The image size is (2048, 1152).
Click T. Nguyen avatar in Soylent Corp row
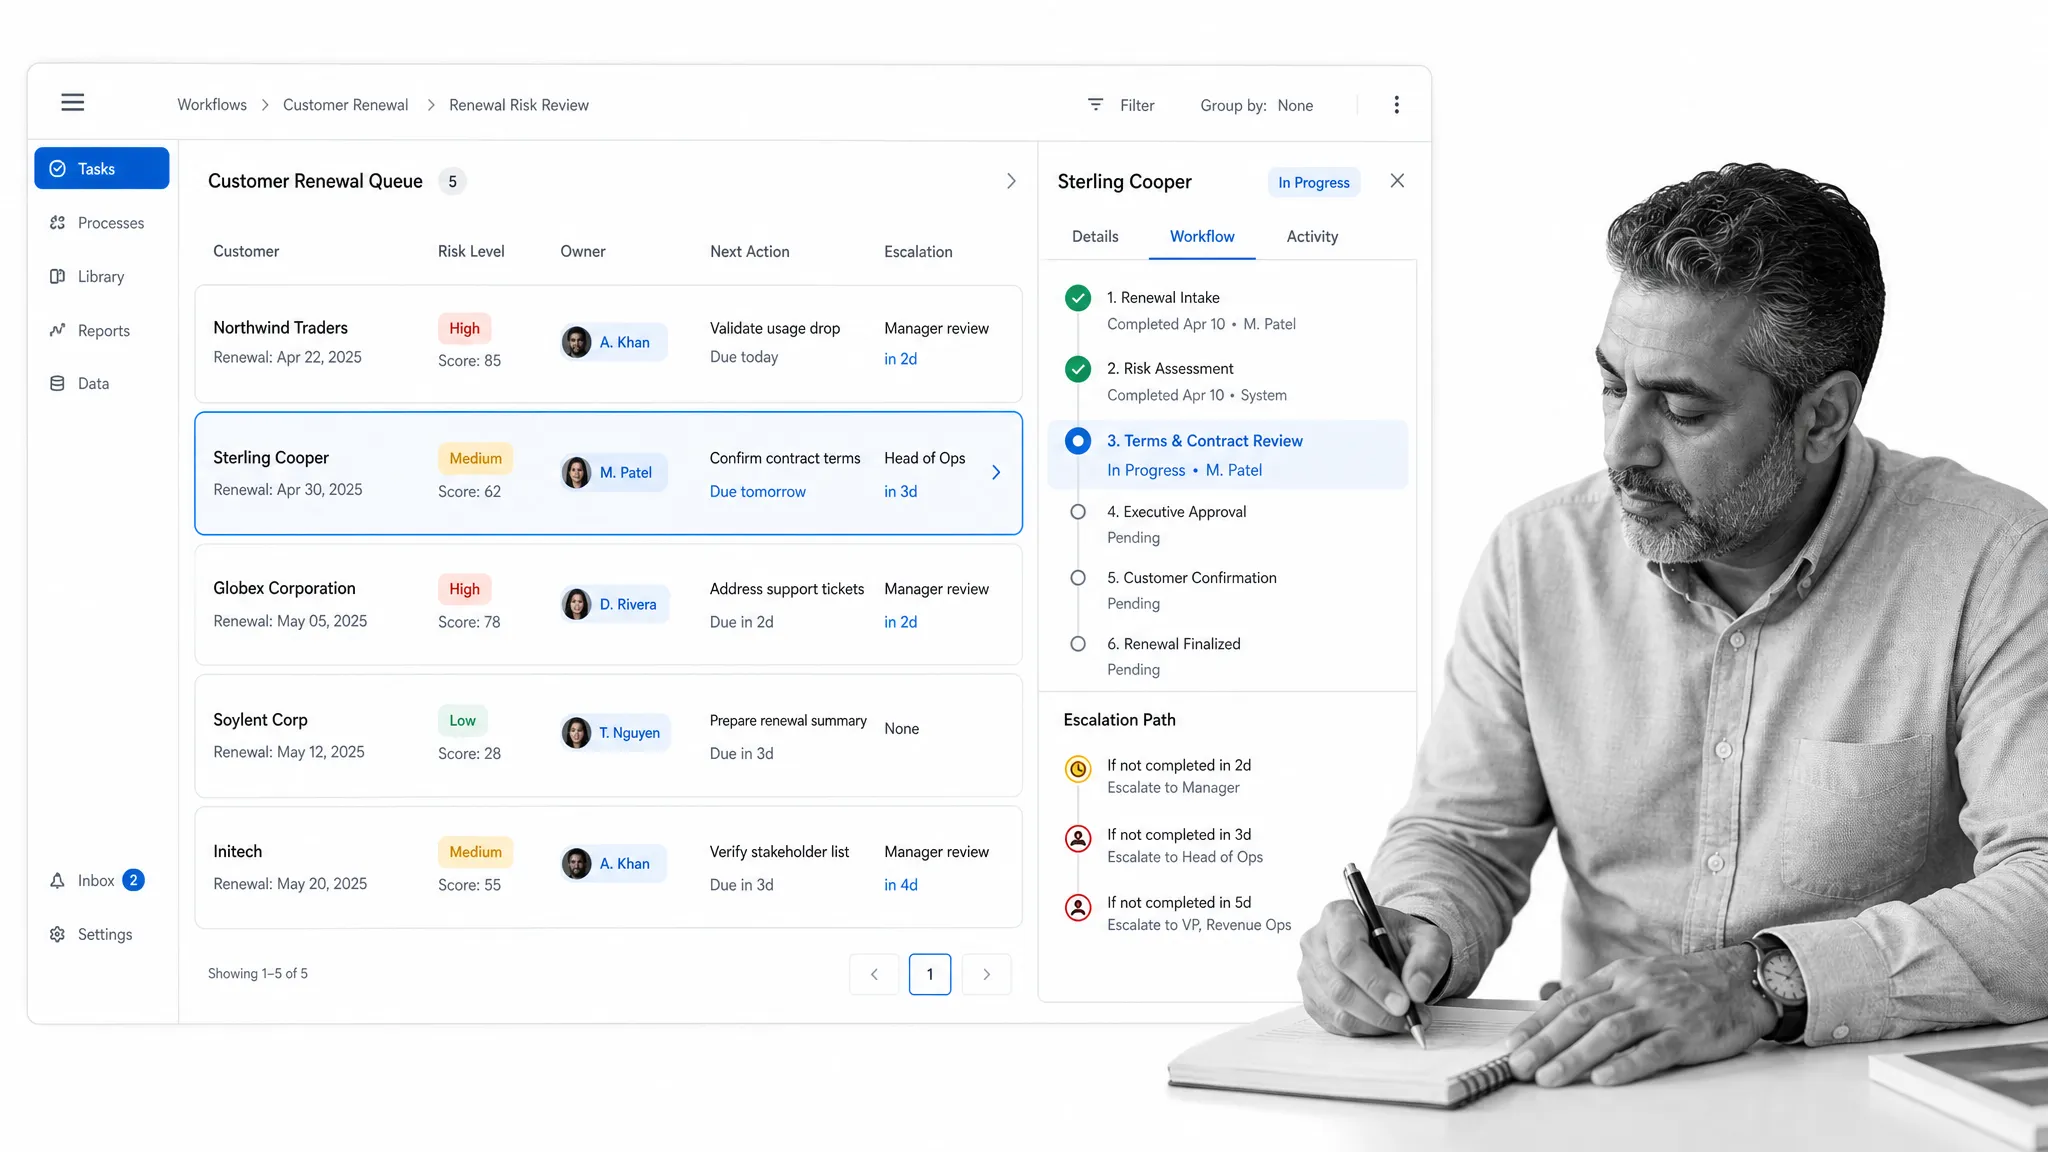pos(576,733)
